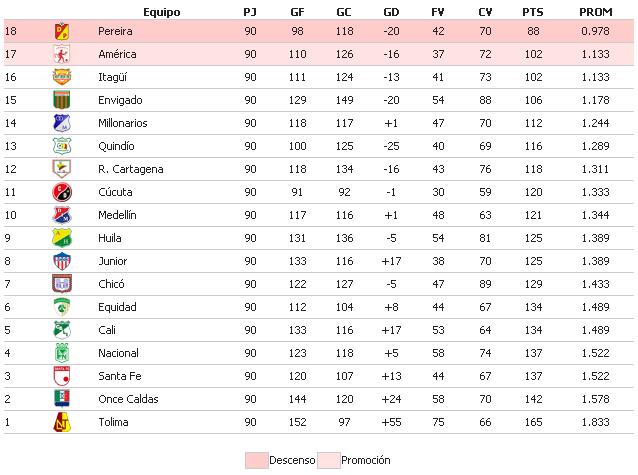Screen dimensions: 638x475
Task: Click the Descenso legend color swatch
Action: click(256, 459)
